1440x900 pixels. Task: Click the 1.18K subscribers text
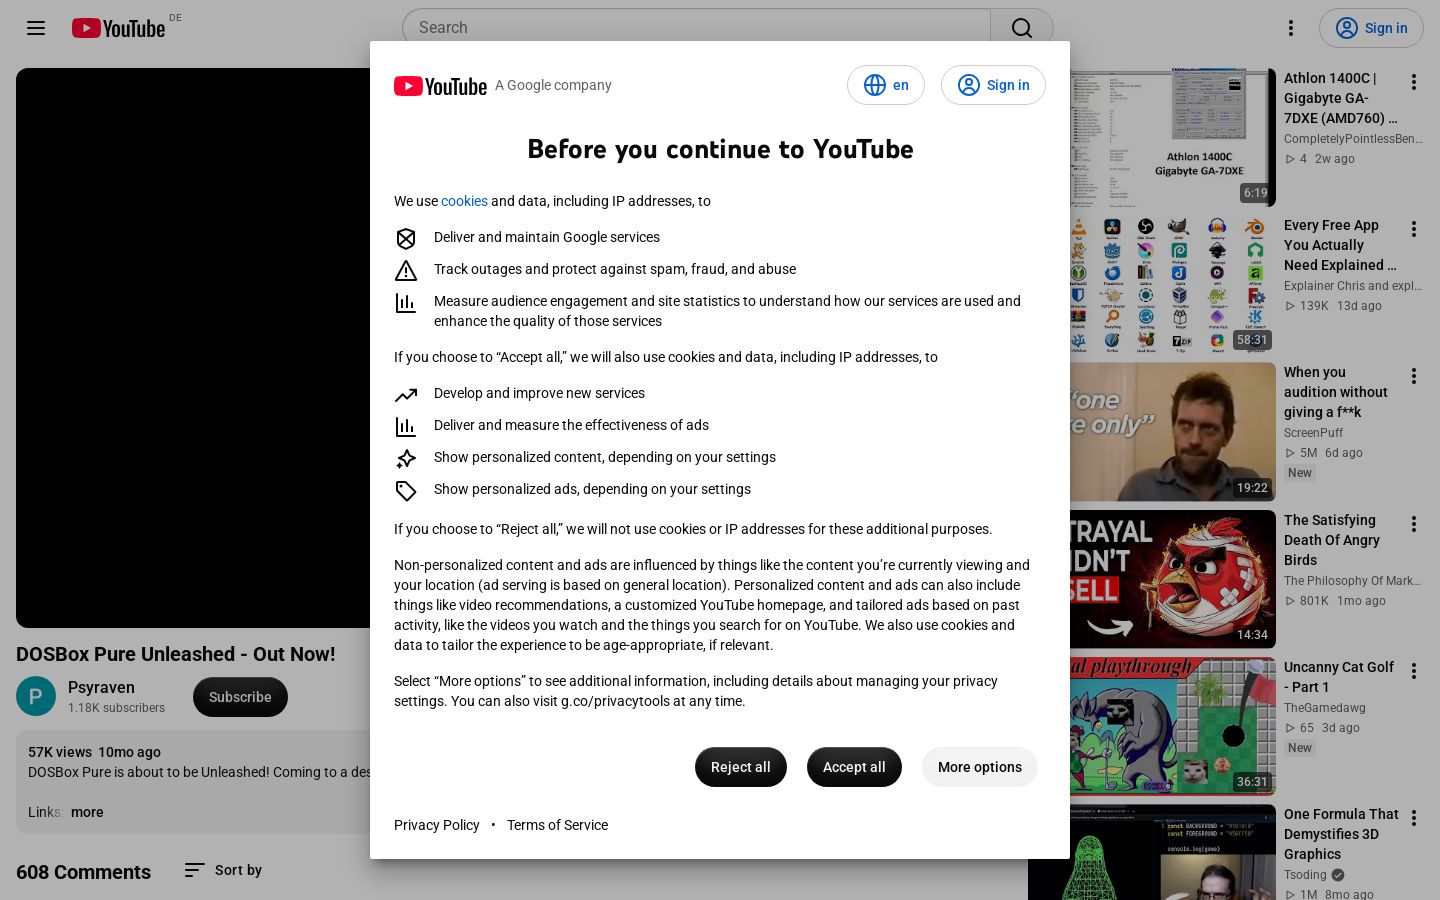[x=116, y=708]
